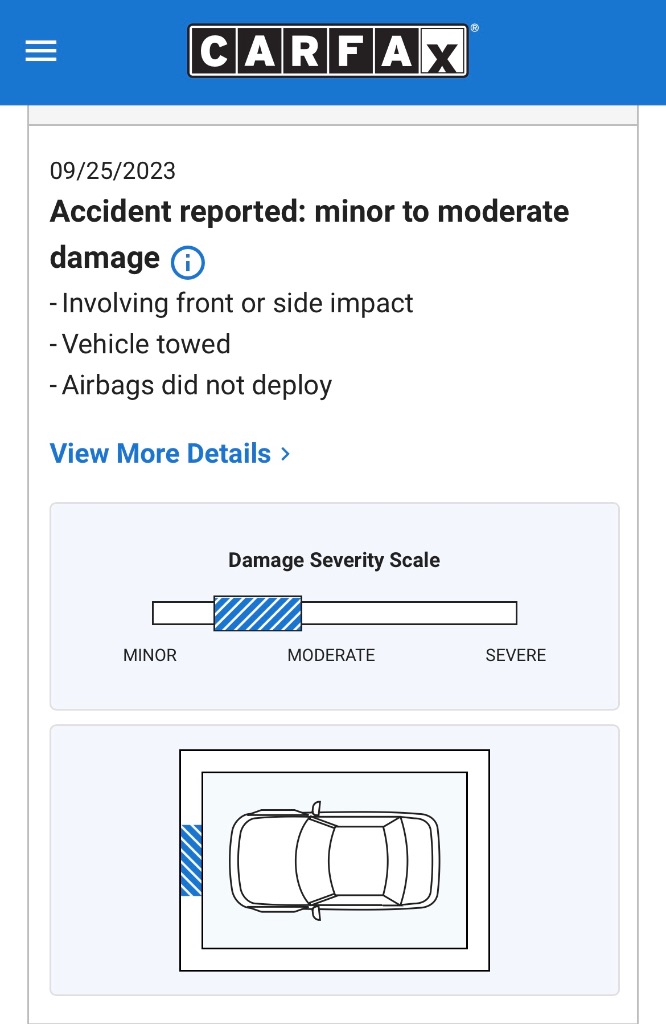Click the MINOR severity label
666x1024 pixels.
[150, 655]
